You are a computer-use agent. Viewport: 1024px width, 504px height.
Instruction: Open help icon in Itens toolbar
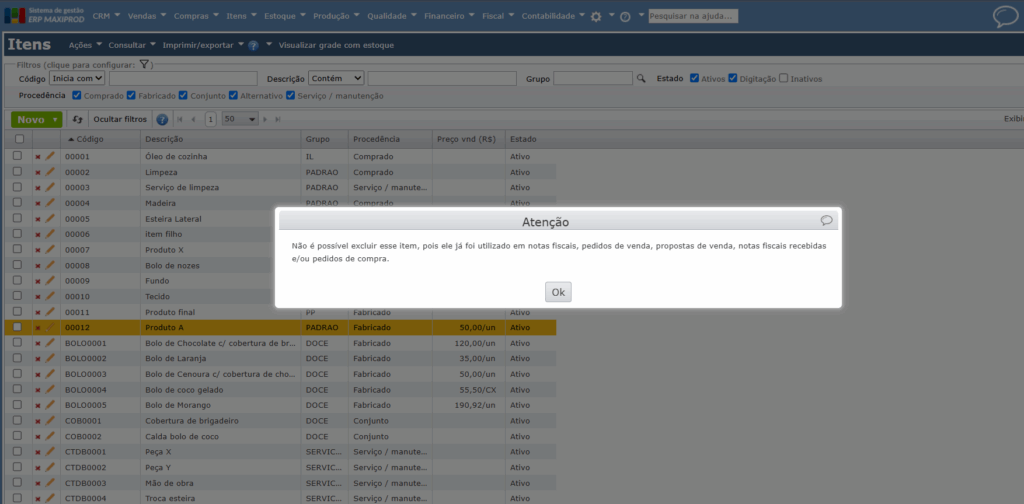253,46
